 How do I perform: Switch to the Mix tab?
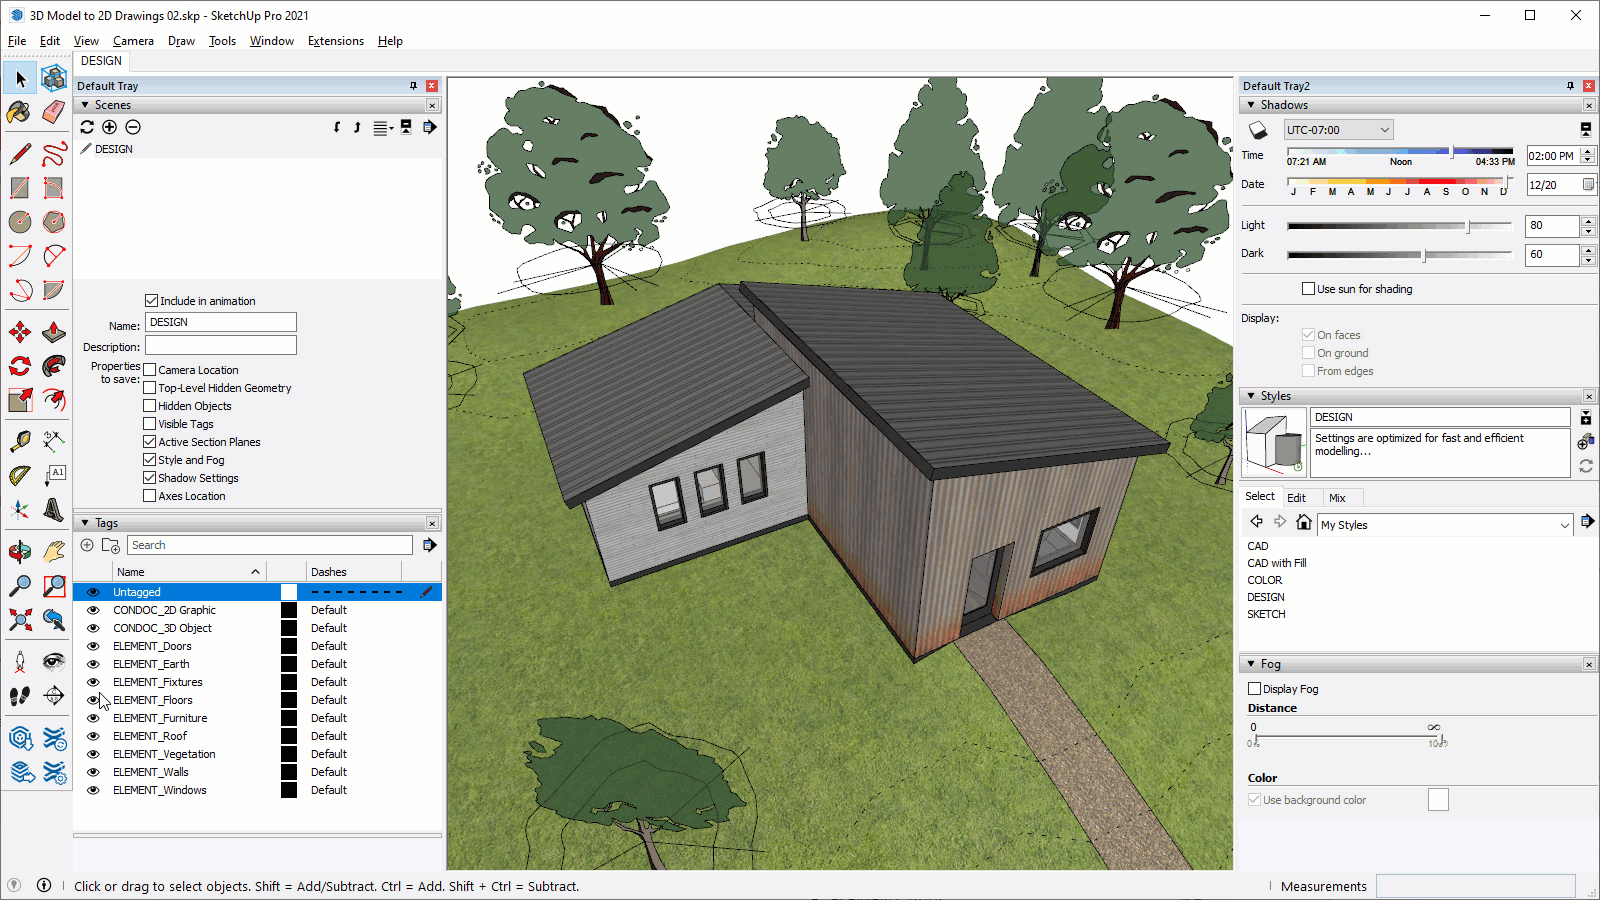click(1337, 498)
